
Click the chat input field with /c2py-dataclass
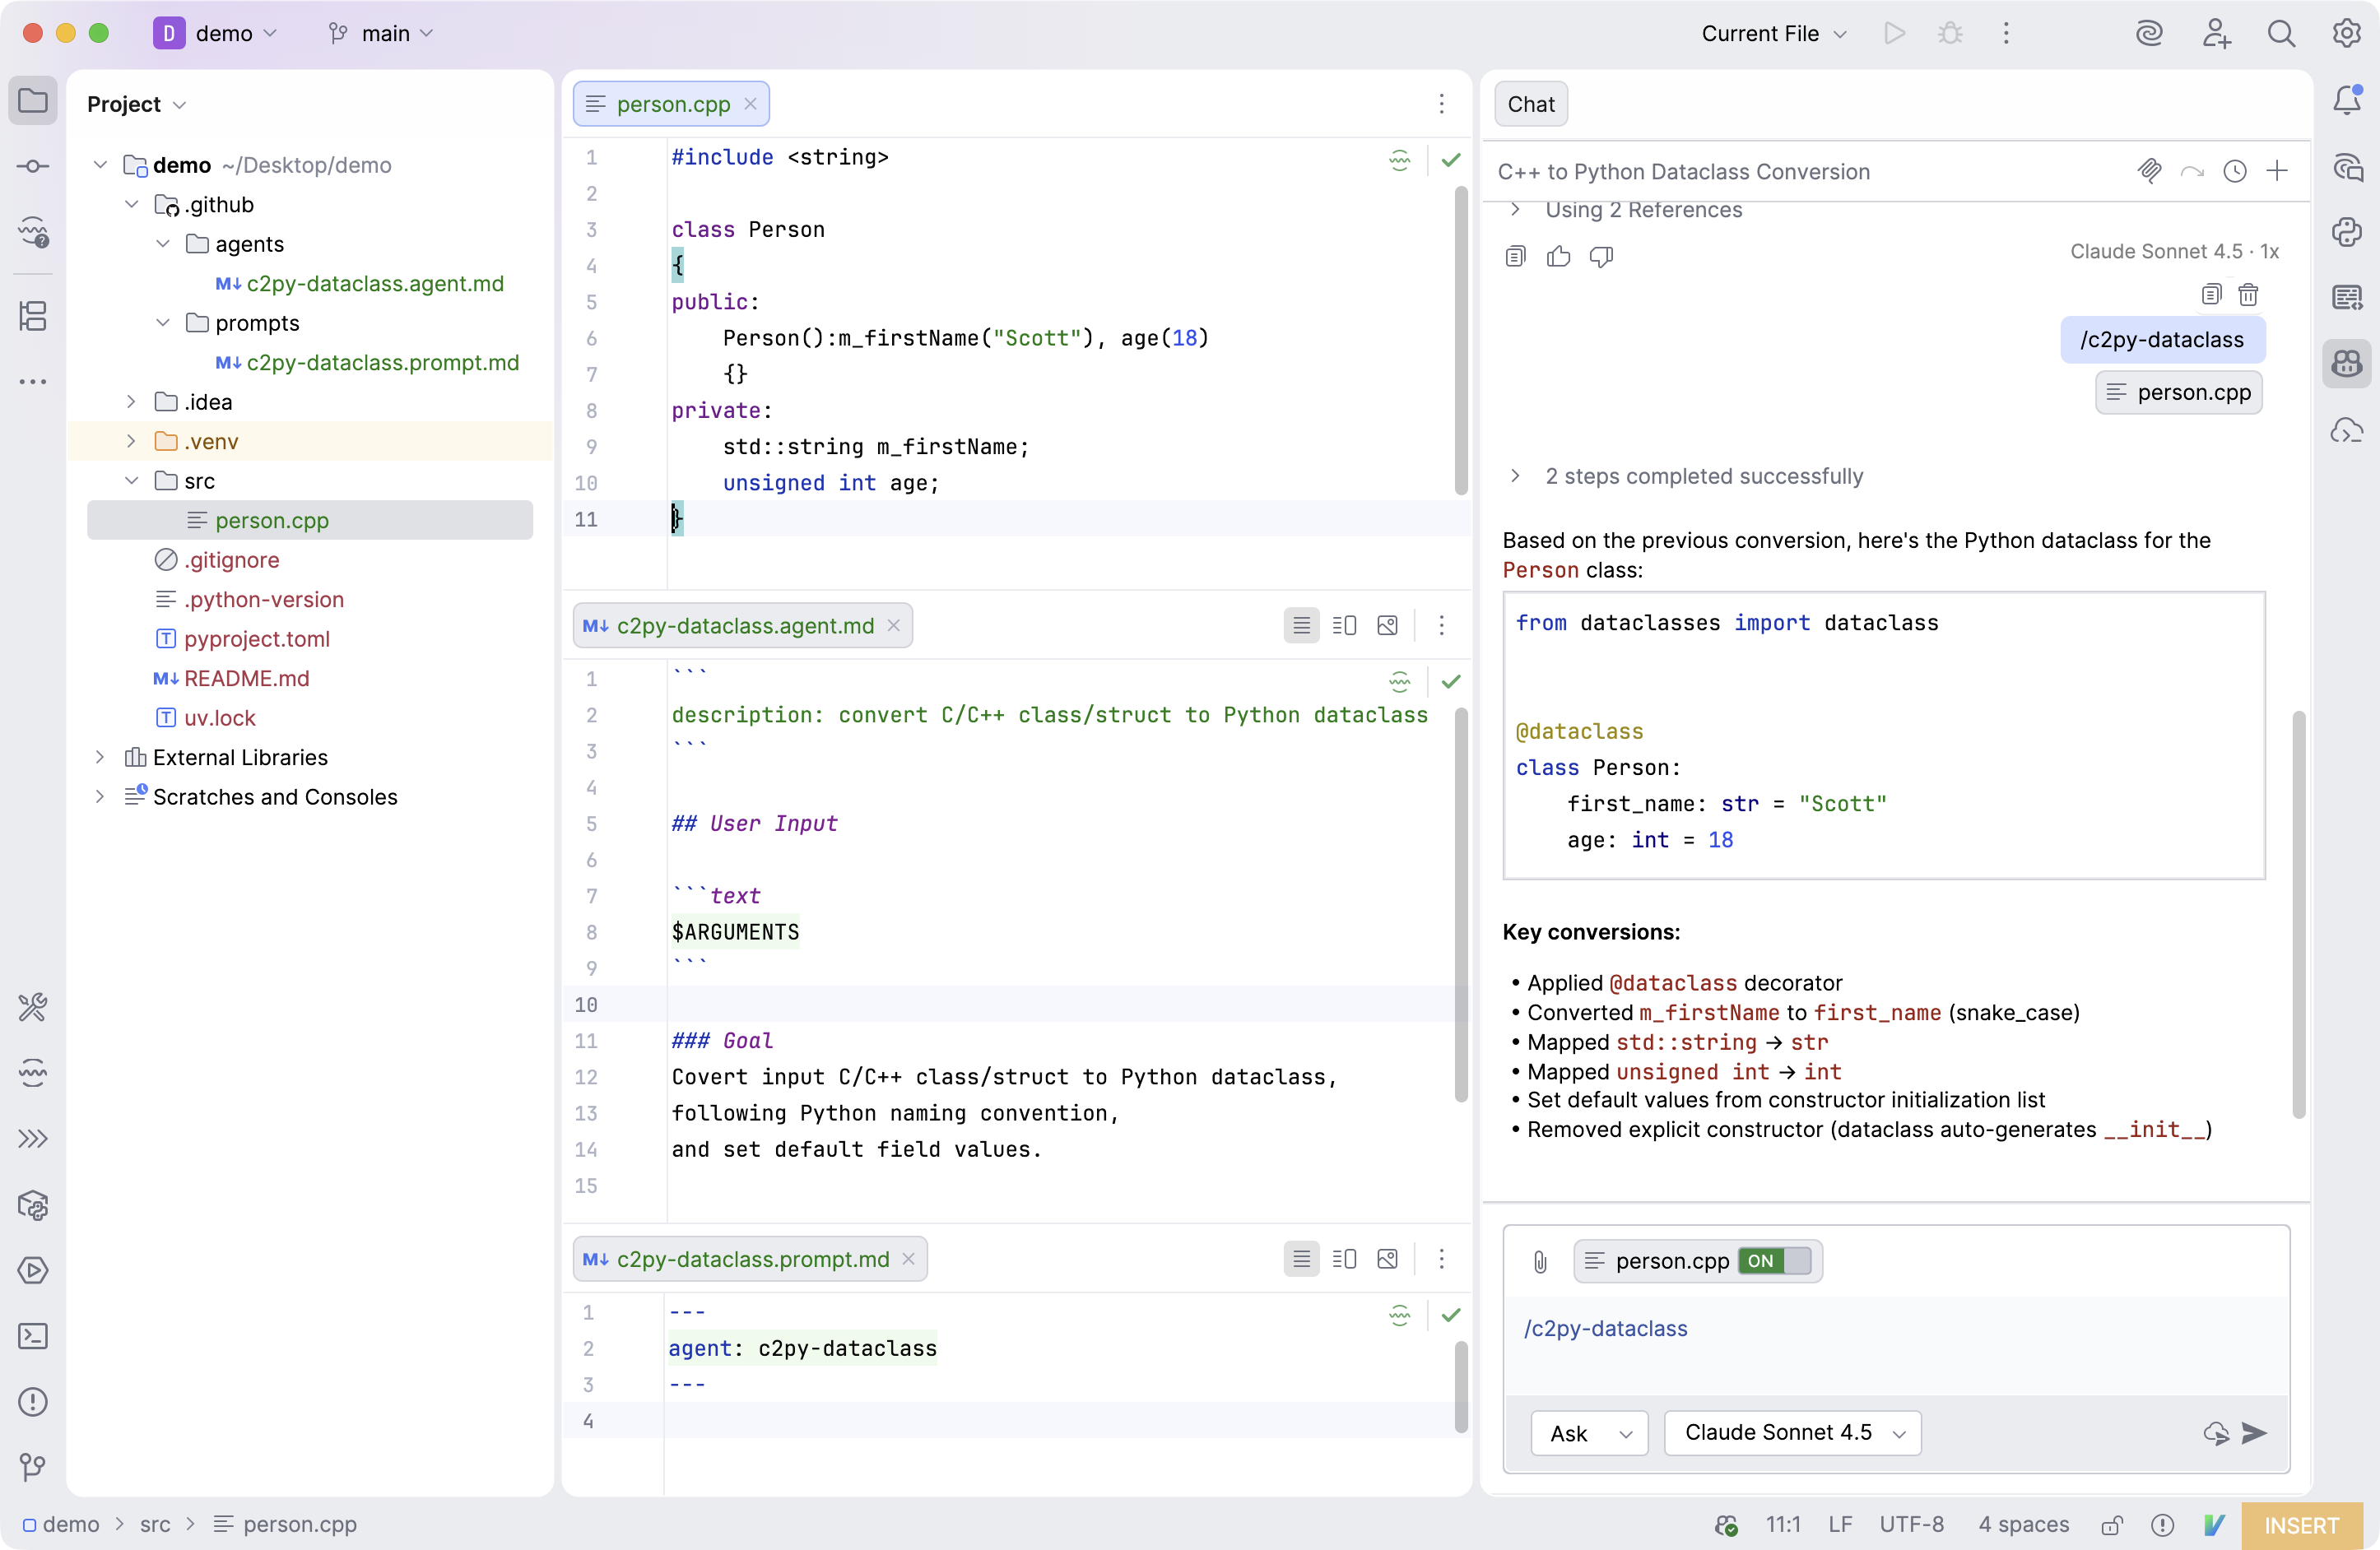pyautogui.click(x=1895, y=1340)
